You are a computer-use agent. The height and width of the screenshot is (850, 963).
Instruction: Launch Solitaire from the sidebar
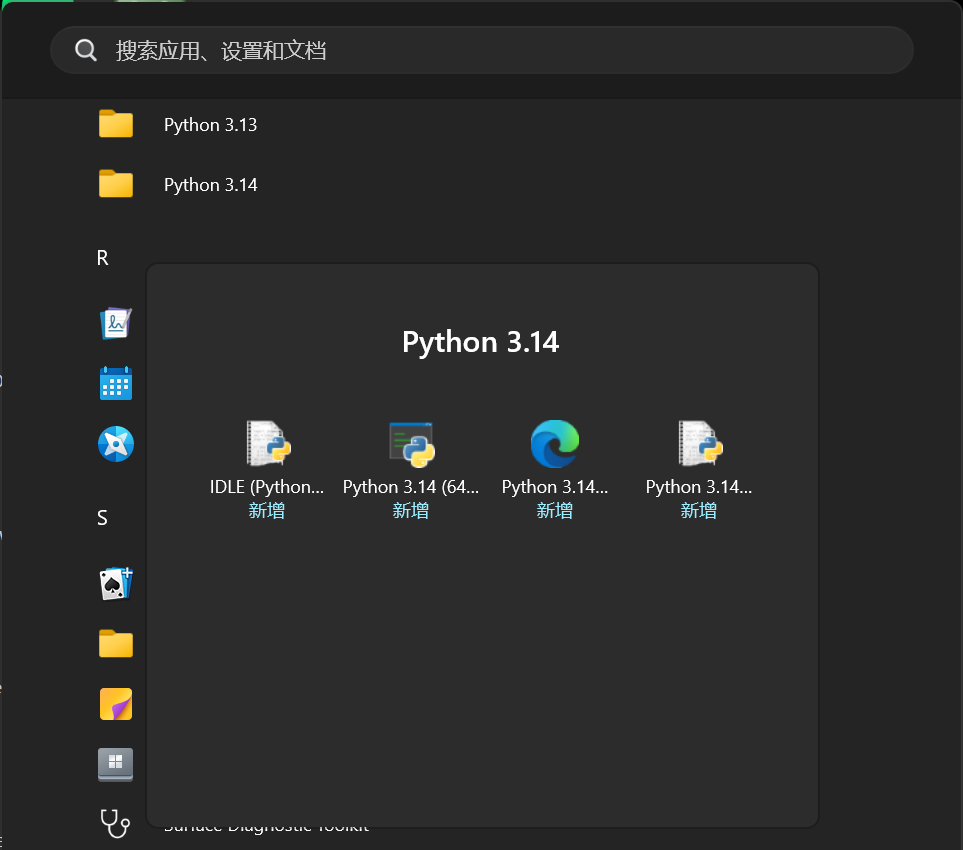115,583
